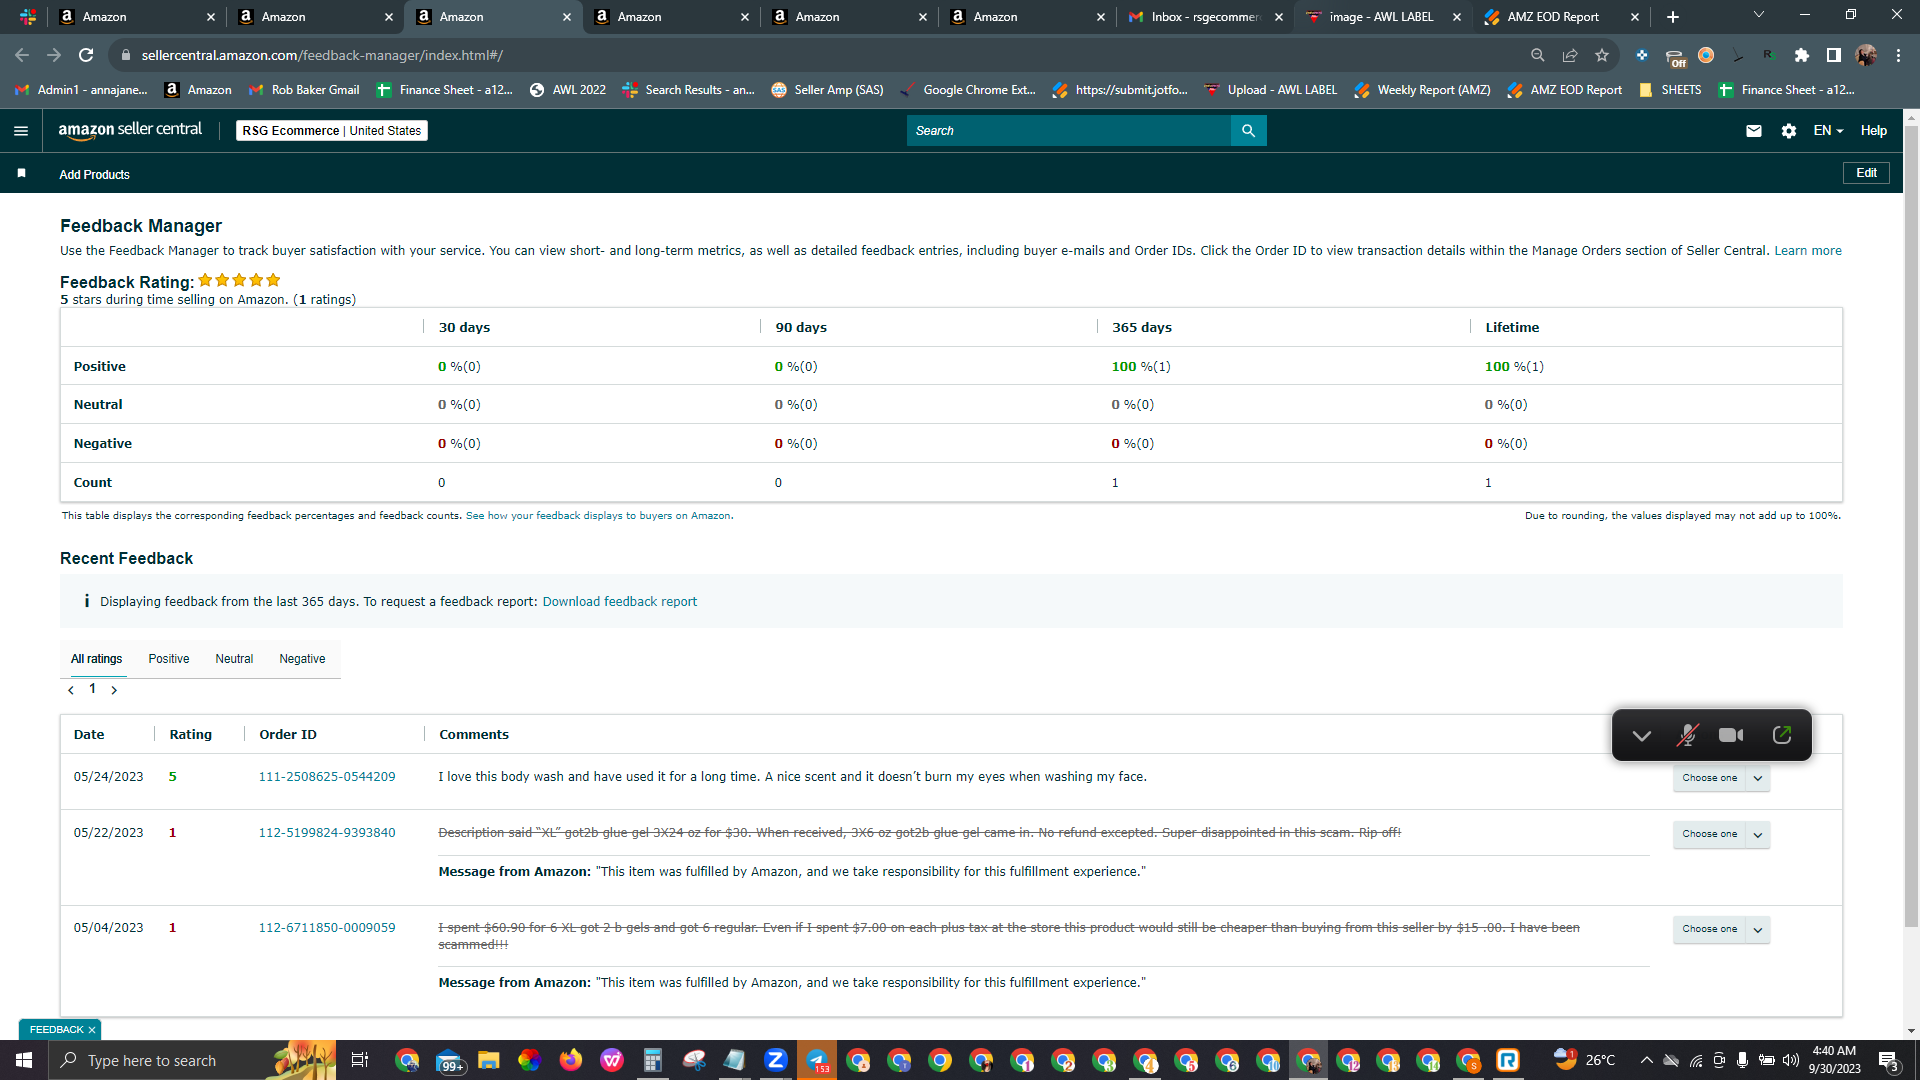
Task: Open the Help link in Seller Central header
Action: pos(1874,131)
